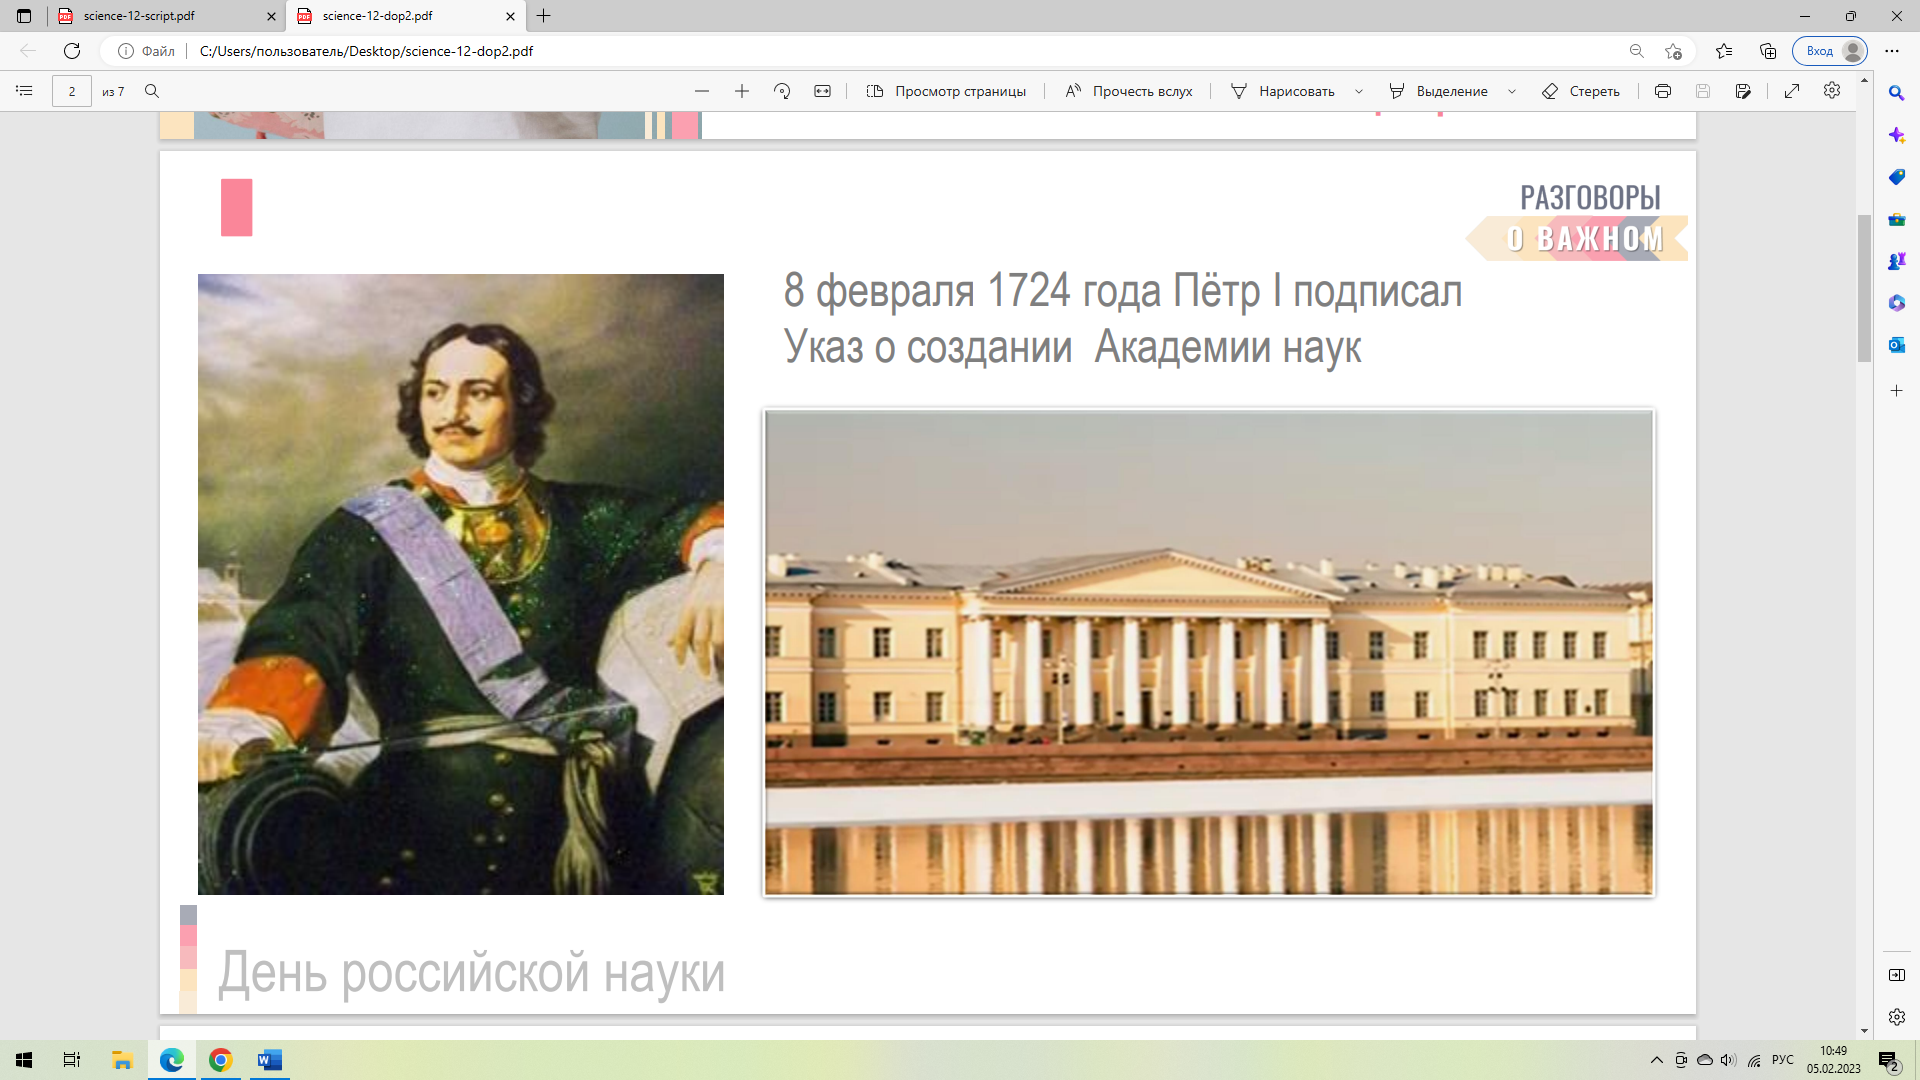Click the Academy of Sciences building photo
The height and width of the screenshot is (1080, 1920).
point(1208,652)
